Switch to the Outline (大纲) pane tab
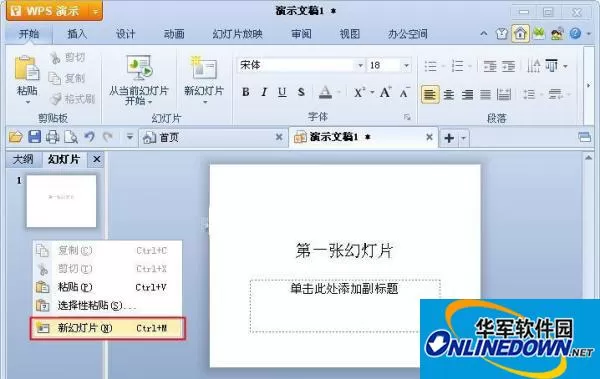The width and height of the screenshot is (600, 379). pyautogui.click(x=23, y=159)
